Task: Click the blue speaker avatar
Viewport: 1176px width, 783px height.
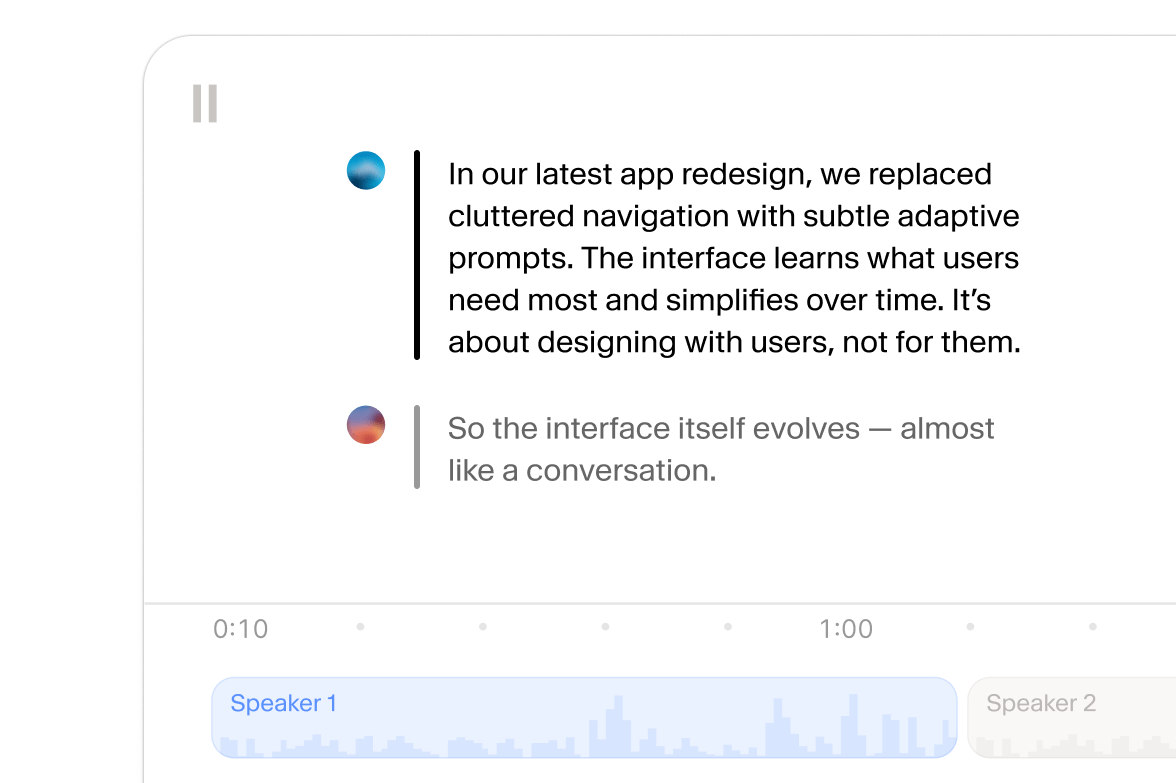Action: coord(366,171)
